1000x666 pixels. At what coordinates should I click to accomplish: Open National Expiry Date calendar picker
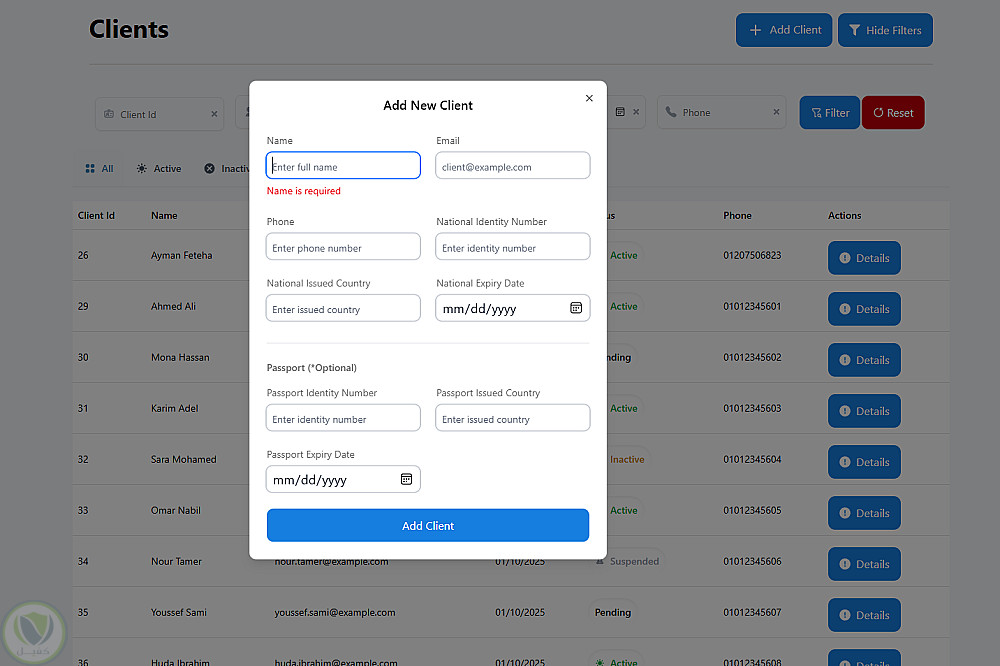pyautogui.click(x=576, y=308)
